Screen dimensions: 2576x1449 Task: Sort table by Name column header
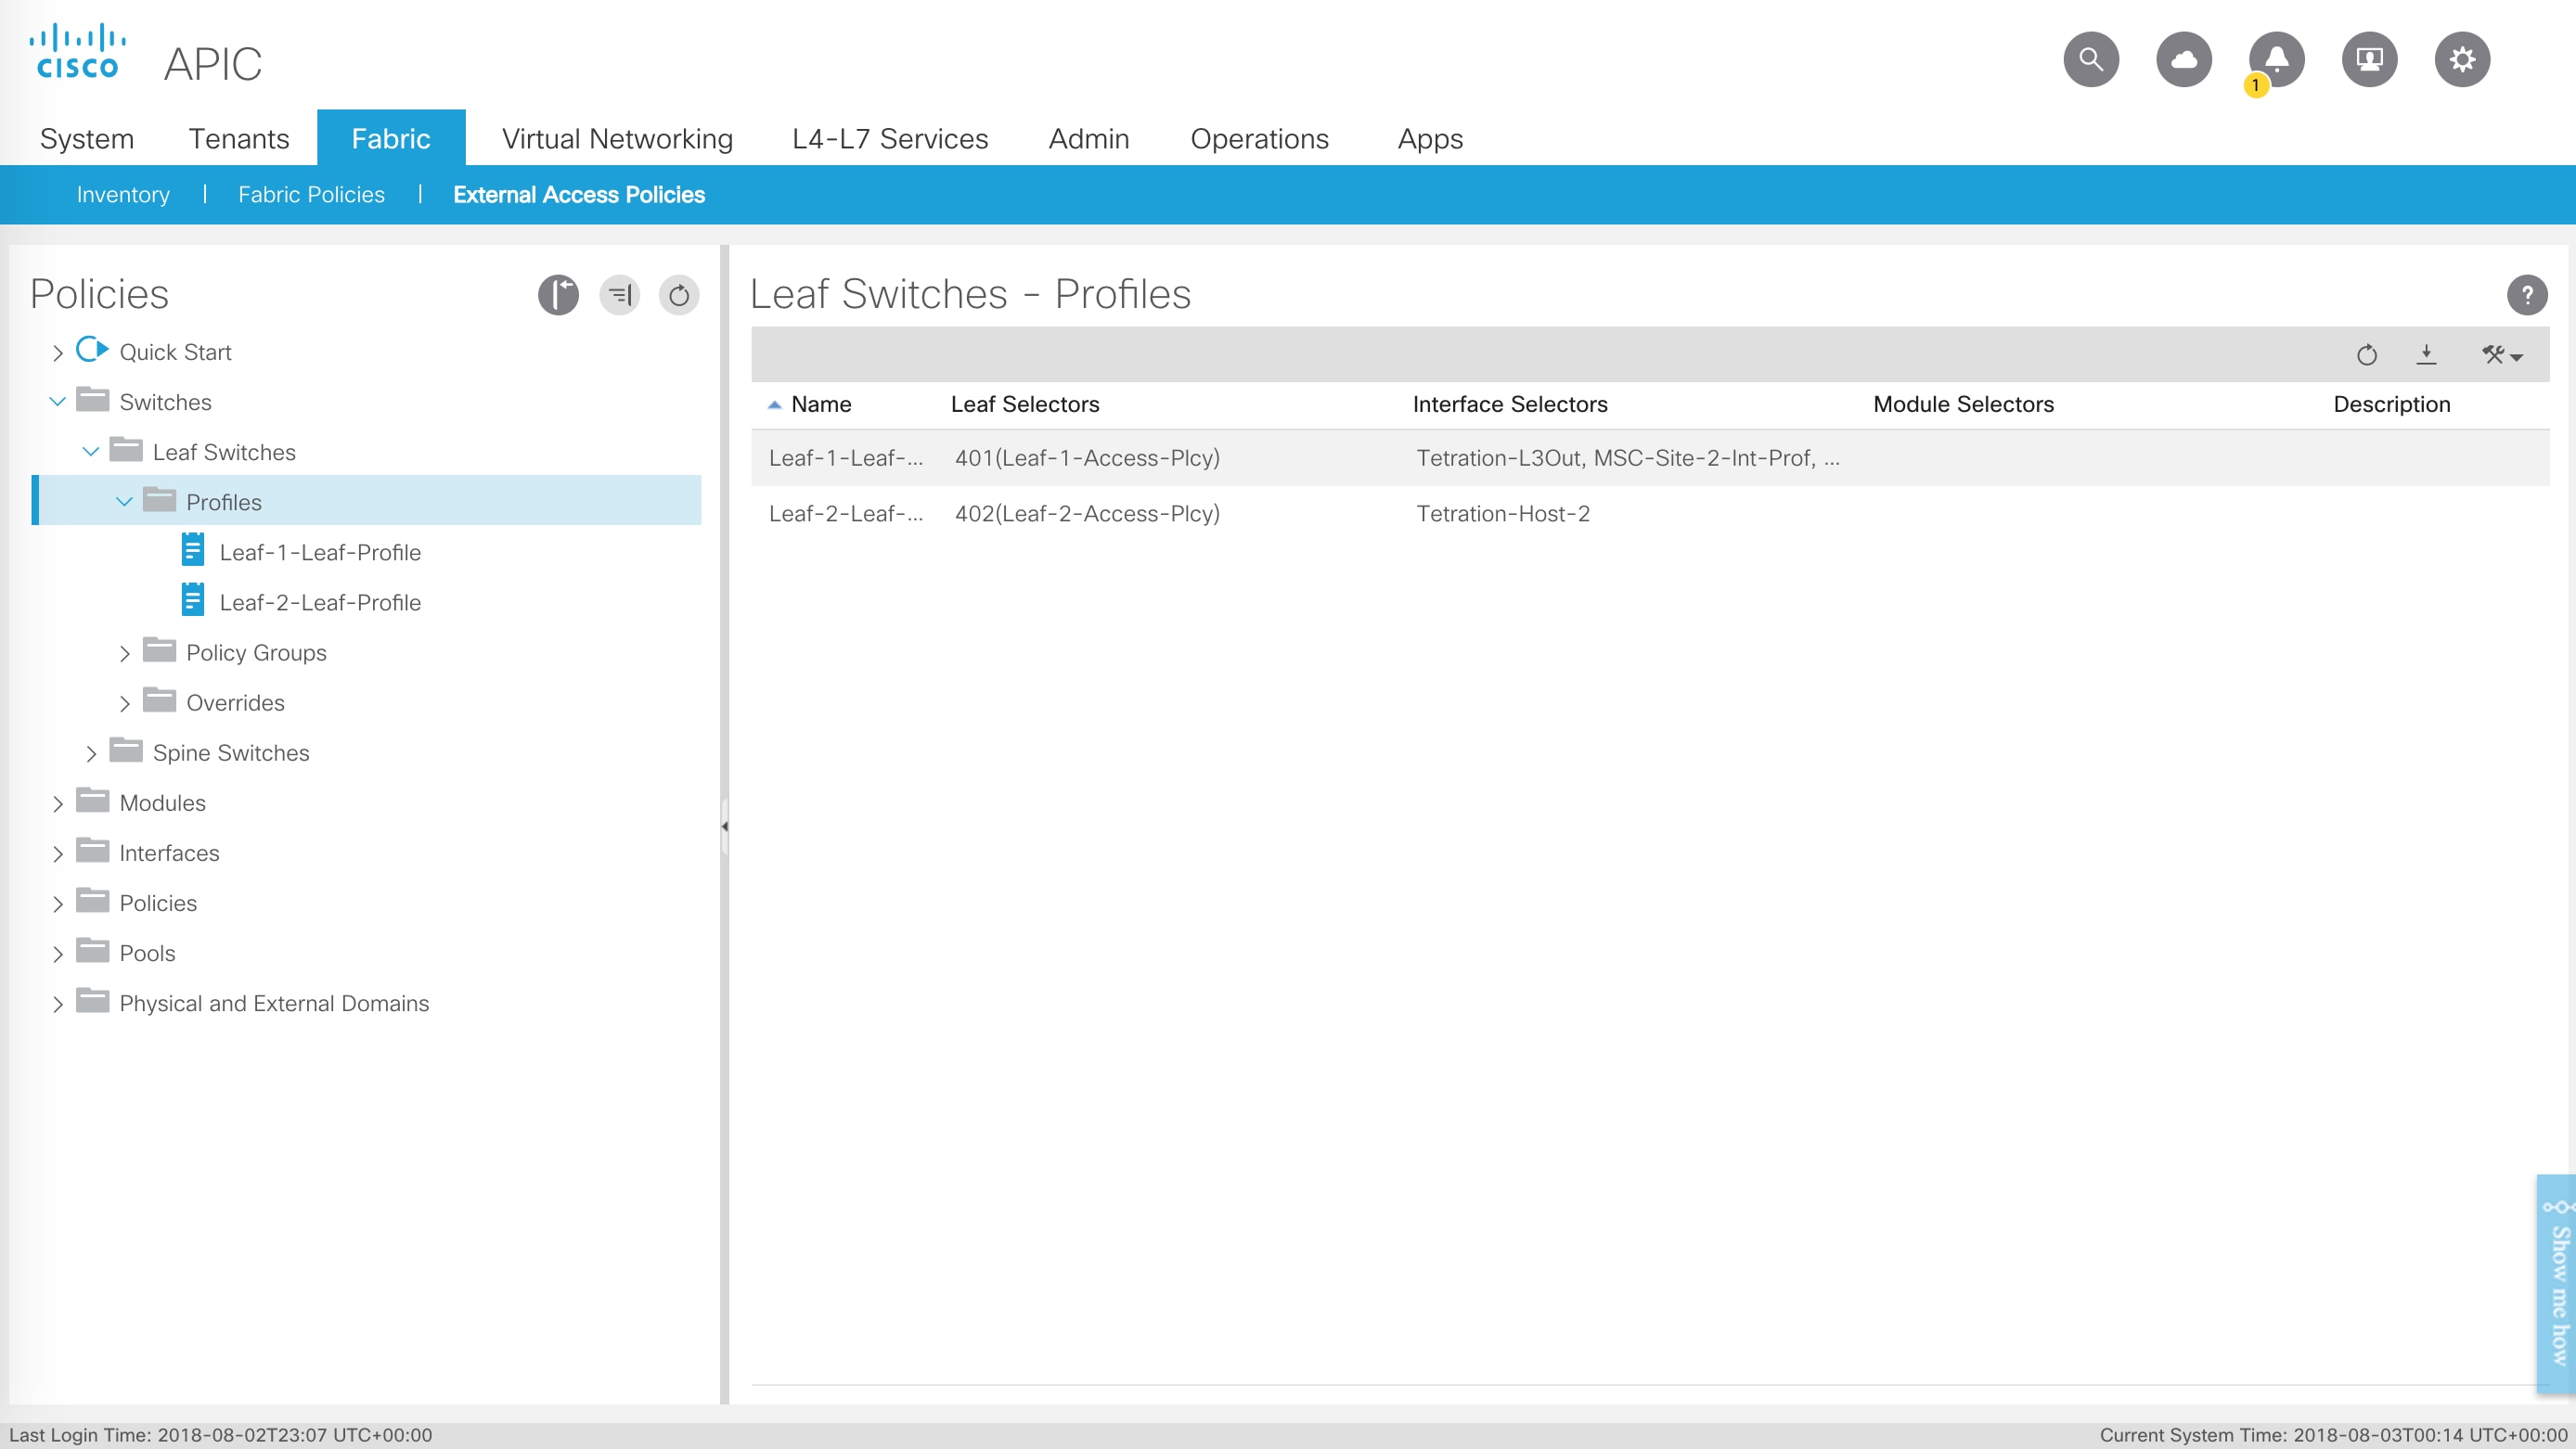(x=820, y=404)
